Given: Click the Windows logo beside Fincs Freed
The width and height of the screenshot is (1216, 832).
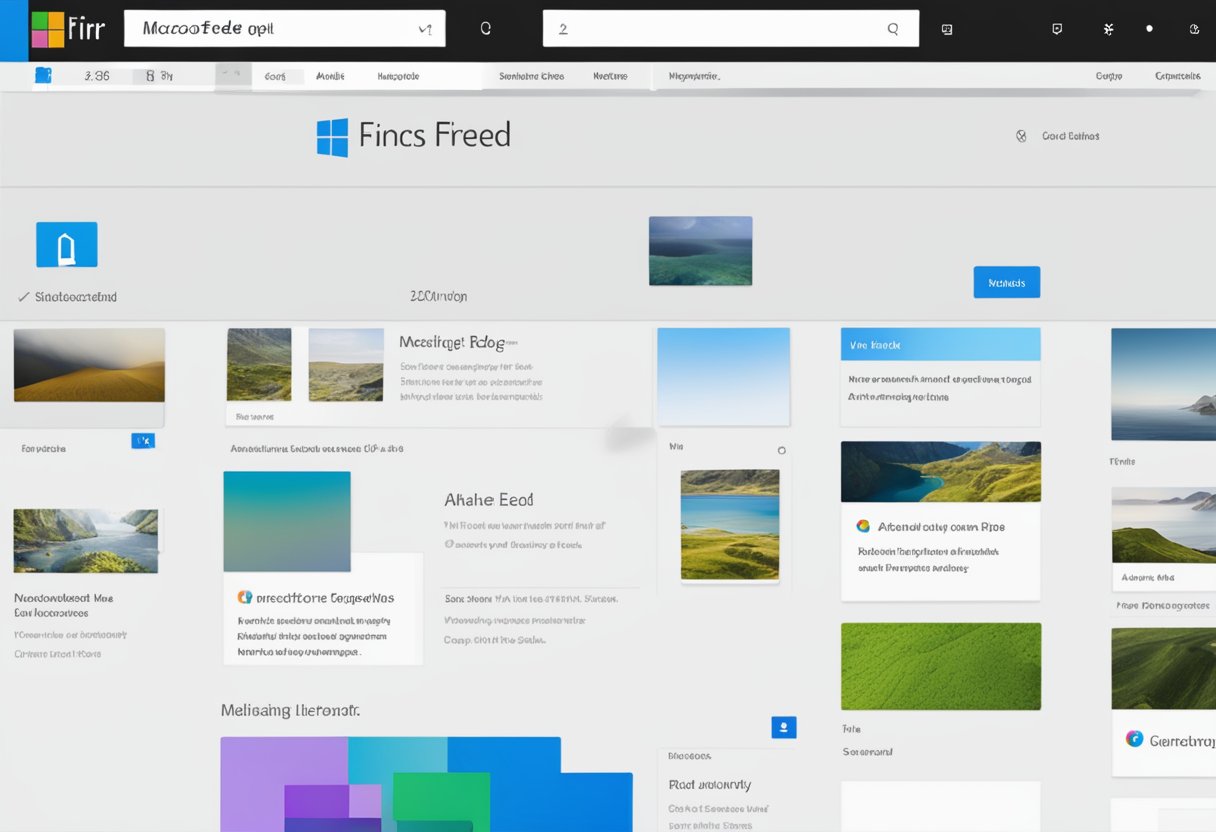Looking at the screenshot, I should pos(332,137).
